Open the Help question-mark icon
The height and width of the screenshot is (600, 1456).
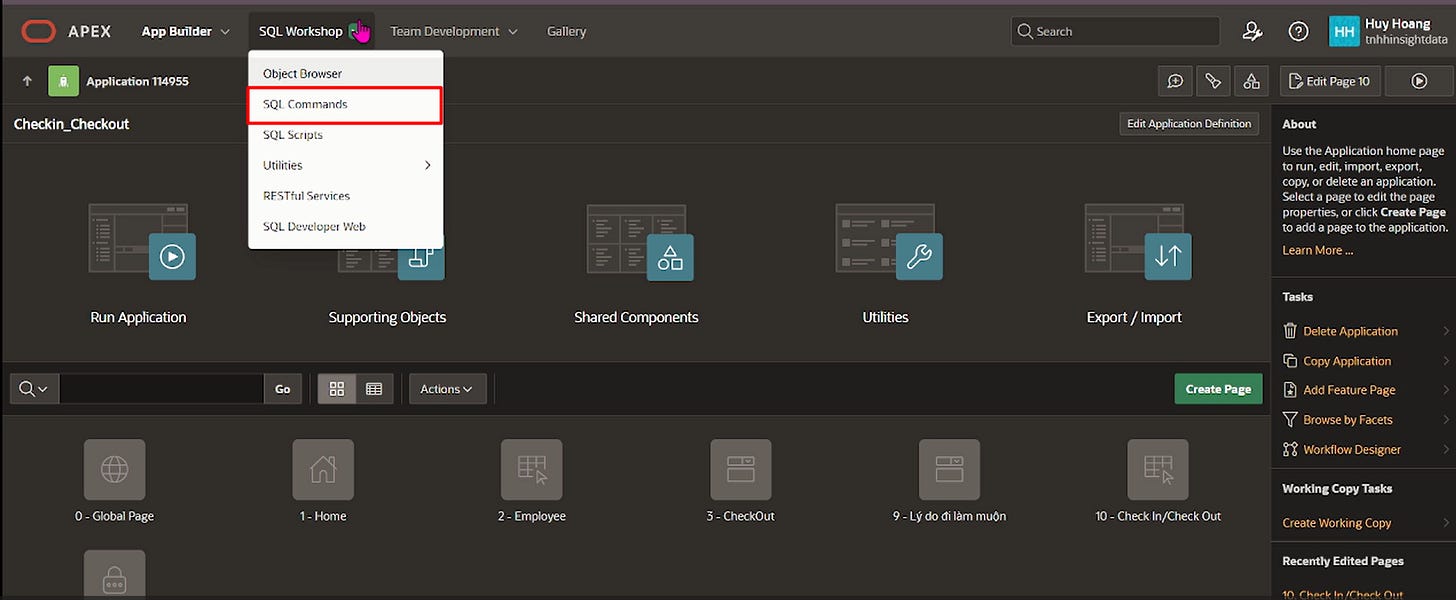(x=1298, y=31)
